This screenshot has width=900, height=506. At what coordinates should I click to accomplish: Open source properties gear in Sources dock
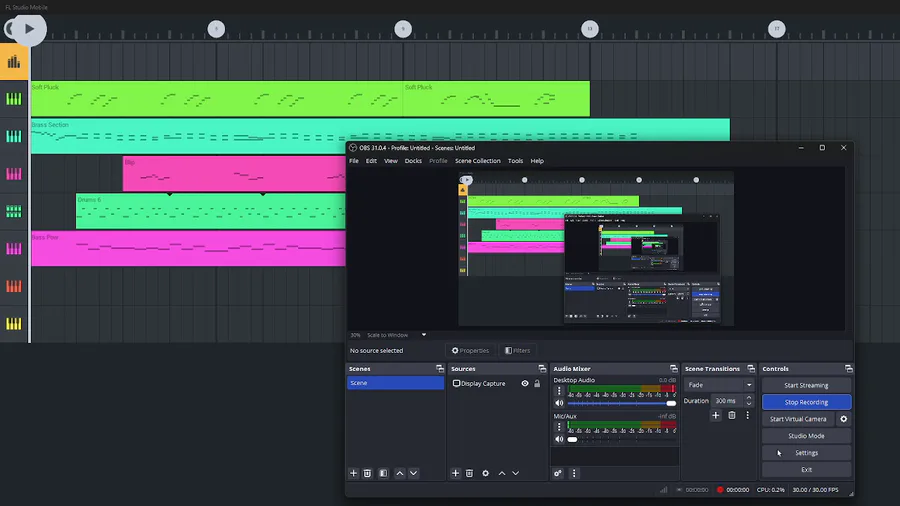click(x=486, y=473)
